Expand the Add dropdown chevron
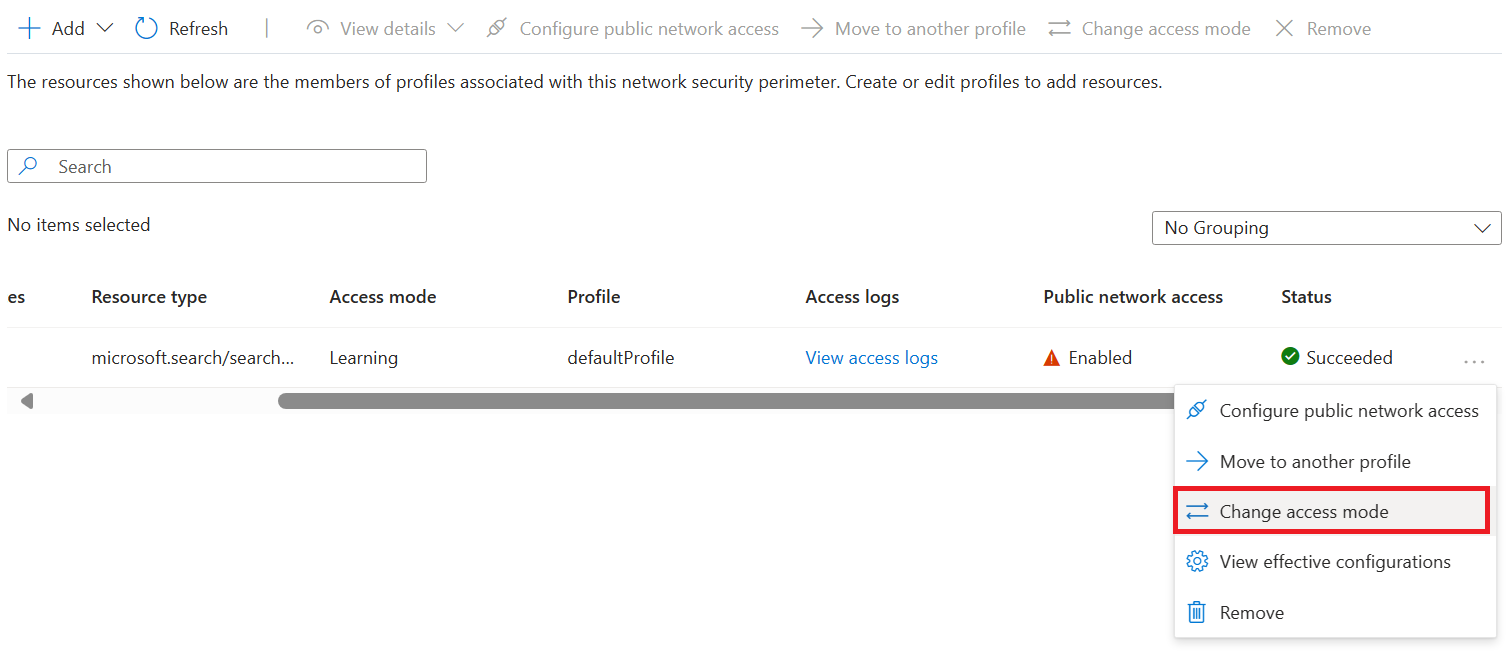The height and width of the screenshot is (663, 1510). [103, 28]
